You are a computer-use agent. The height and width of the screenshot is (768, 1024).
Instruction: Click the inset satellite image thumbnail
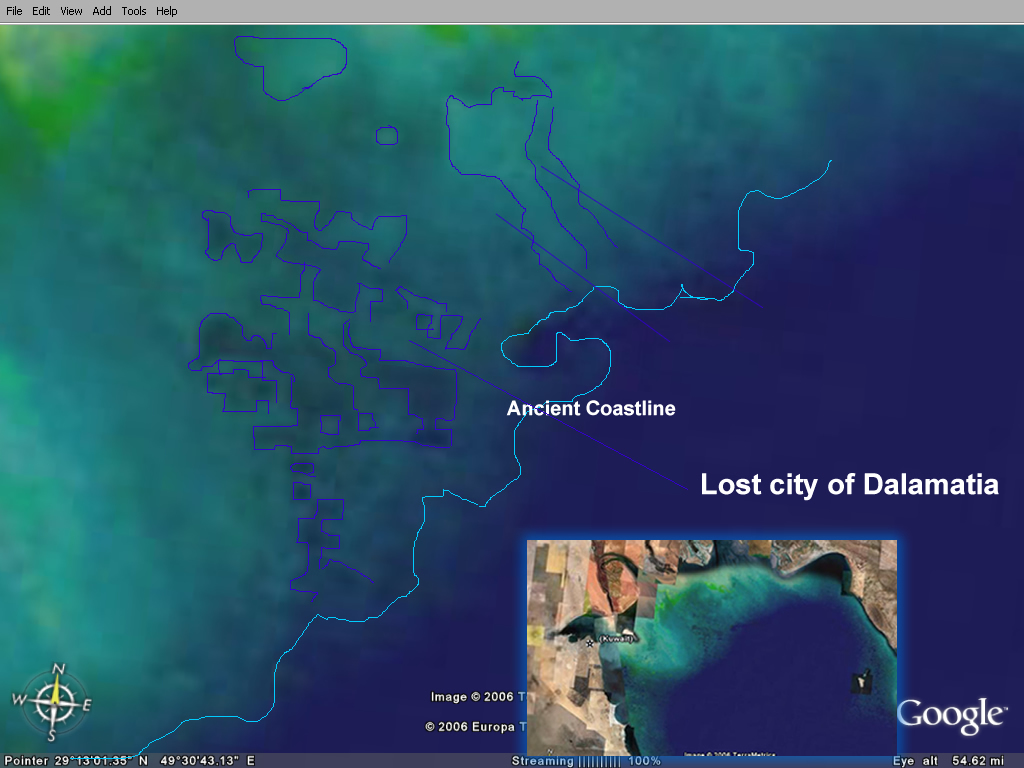coord(712,648)
